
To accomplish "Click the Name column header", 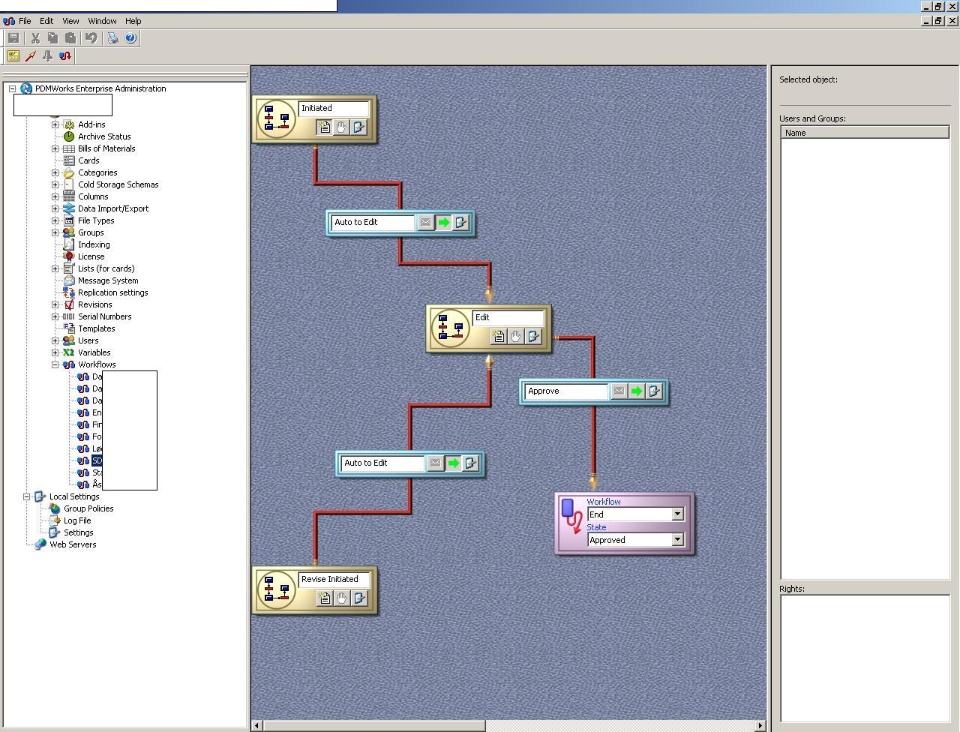I will pyautogui.click(x=864, y=133).
